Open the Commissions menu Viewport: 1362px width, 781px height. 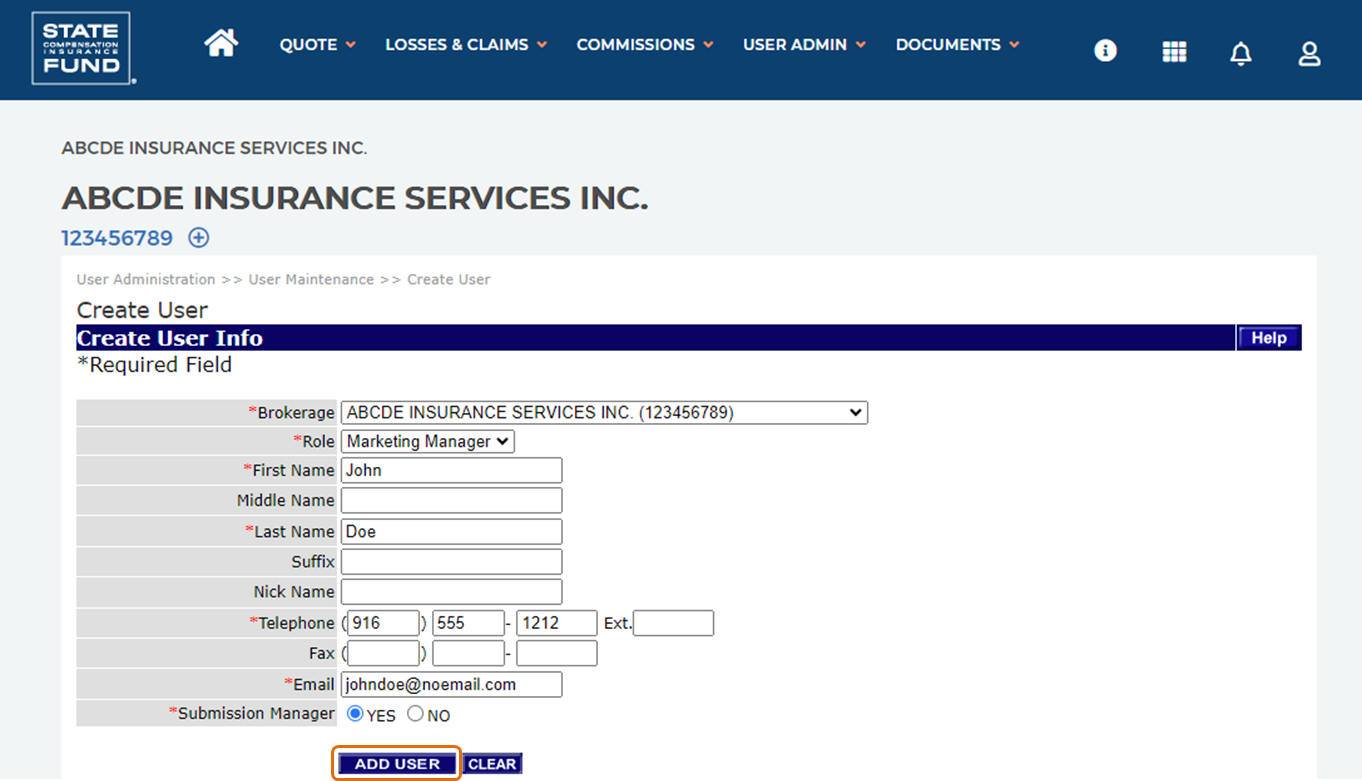pyautogui.click(x=645, y=45)
